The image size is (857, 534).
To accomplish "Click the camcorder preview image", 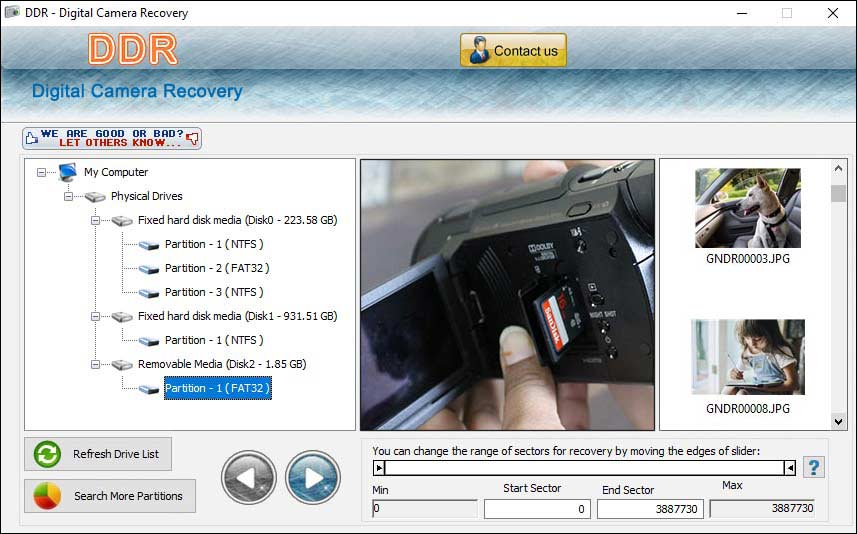I will pyautogui.click(x=507, y=295).
